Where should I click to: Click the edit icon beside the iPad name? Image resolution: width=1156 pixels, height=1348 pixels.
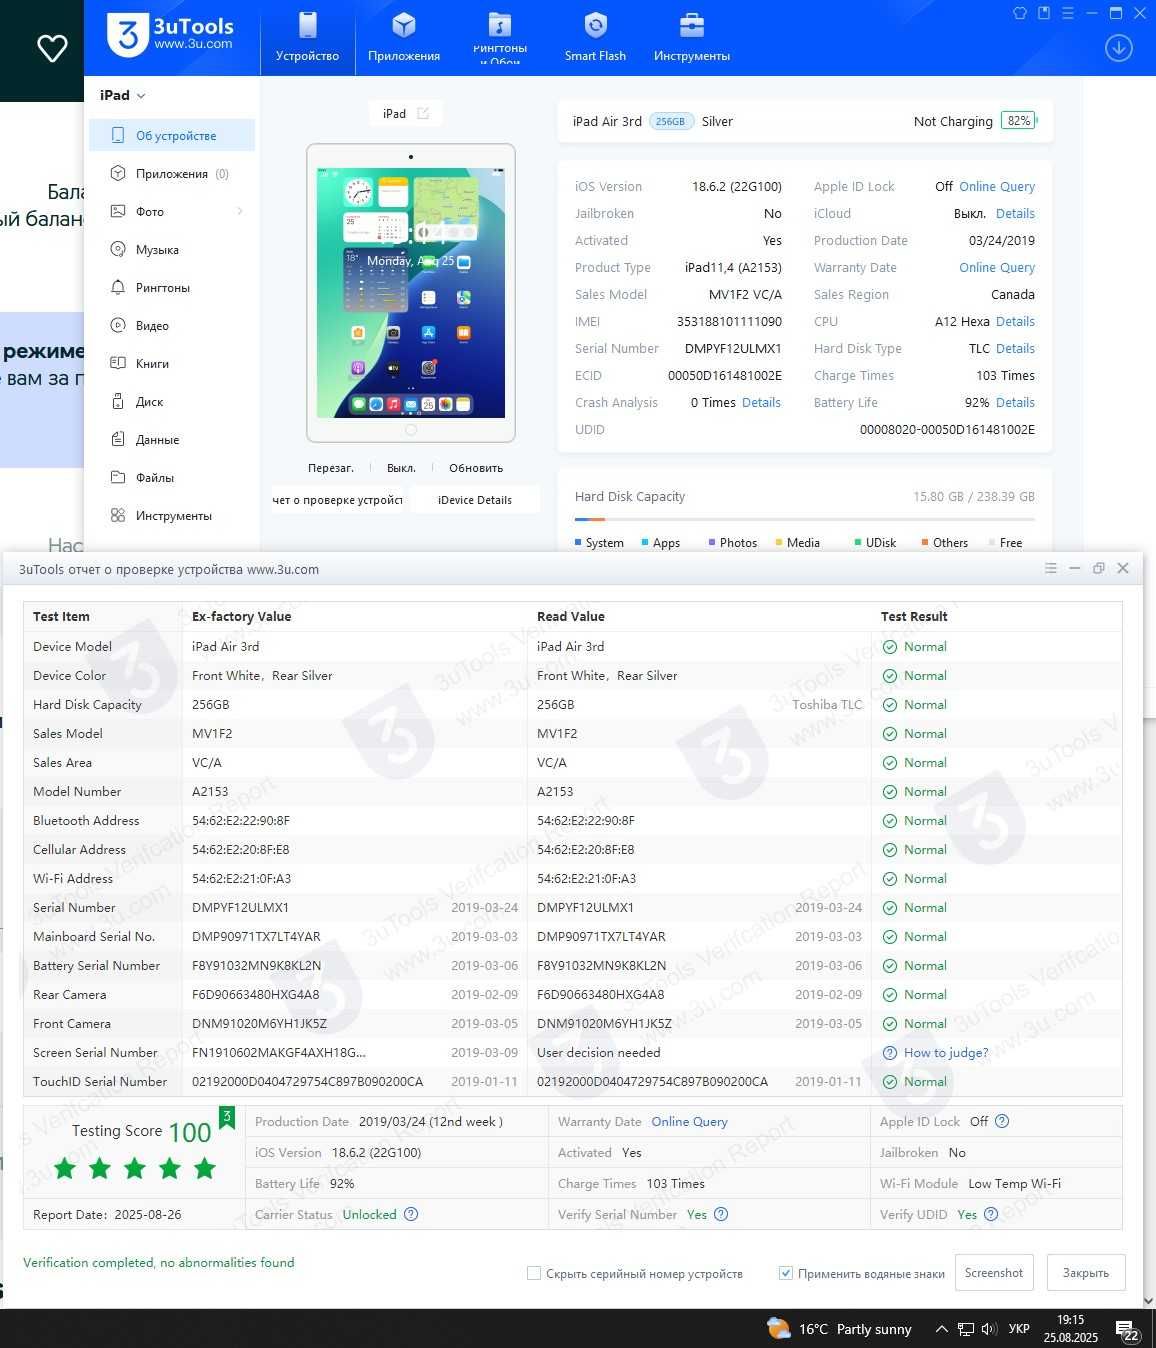423,113
